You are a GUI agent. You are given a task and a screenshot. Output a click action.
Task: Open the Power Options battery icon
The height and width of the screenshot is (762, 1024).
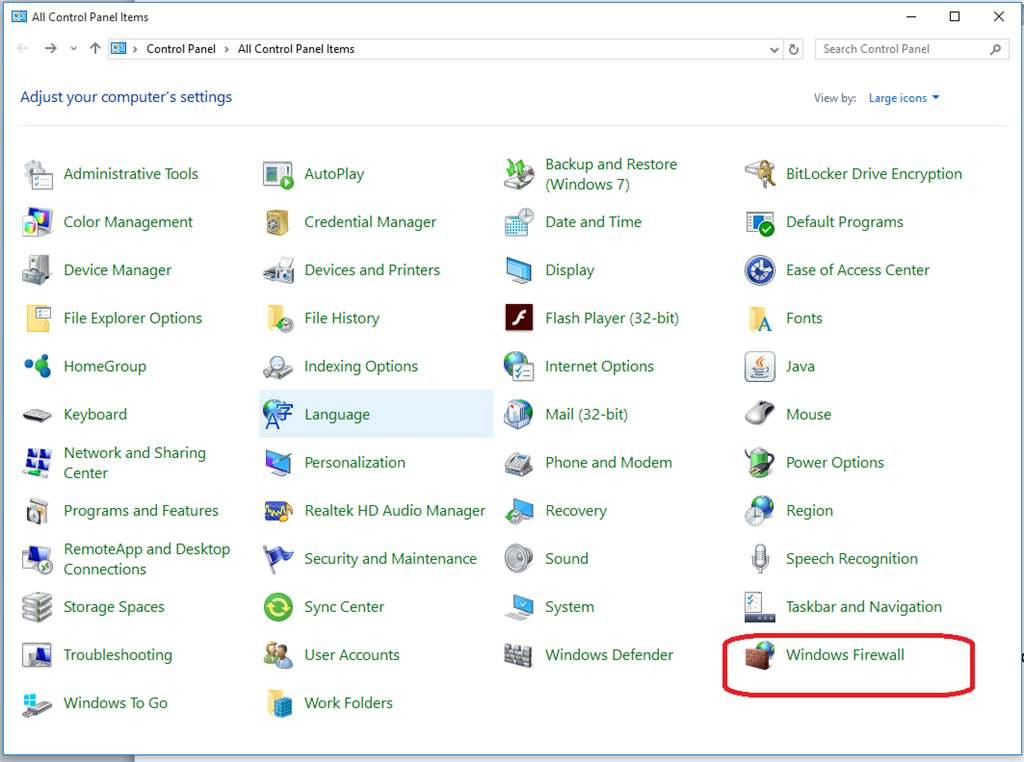coord(760,463)
